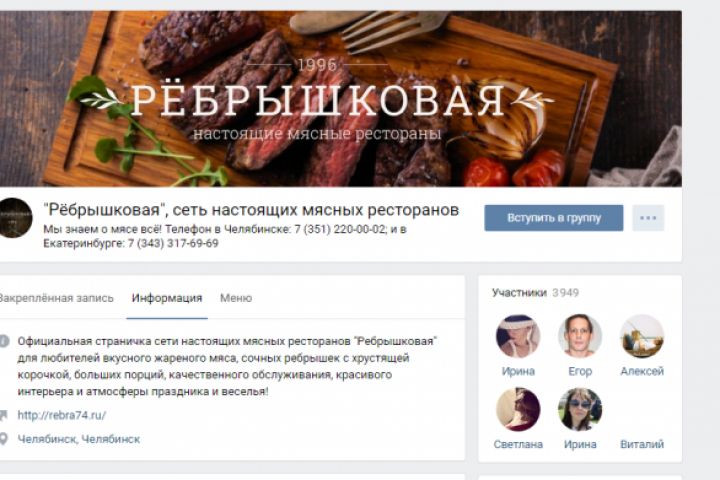The image size is (720, 480).
Task: Click the info icon beside the description
Action: (4, 341)
